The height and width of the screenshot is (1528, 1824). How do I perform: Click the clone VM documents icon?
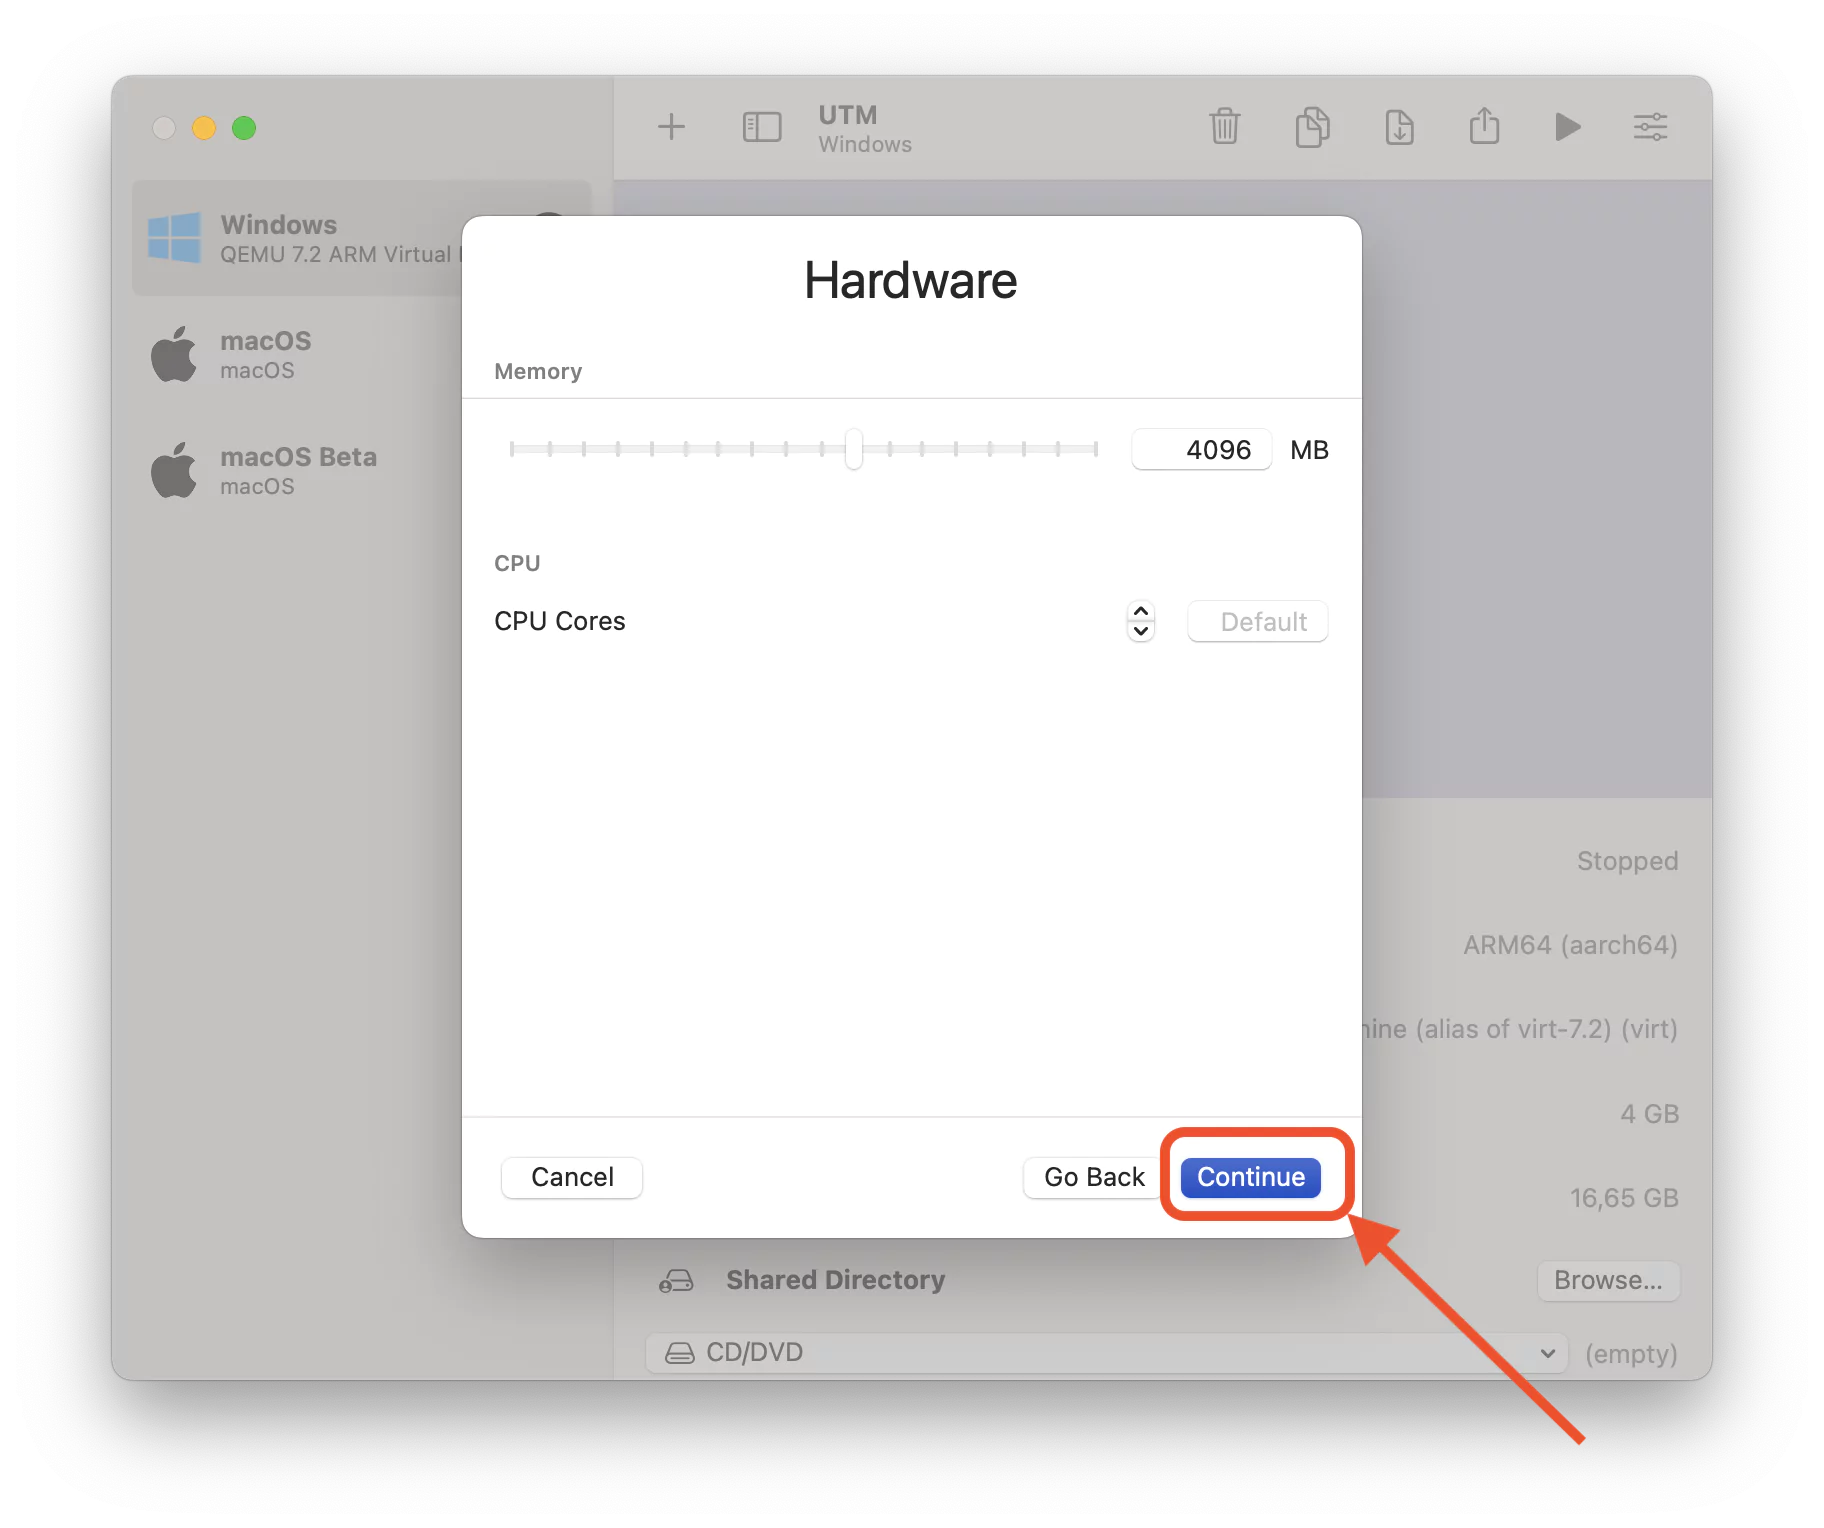pos(1312,127)
